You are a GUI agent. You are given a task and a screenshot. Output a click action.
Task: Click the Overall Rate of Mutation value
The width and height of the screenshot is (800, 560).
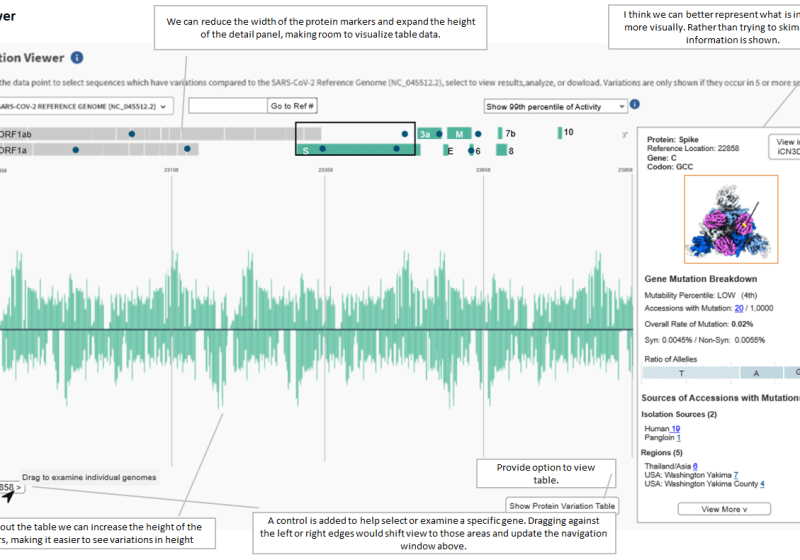pos(742,324)
